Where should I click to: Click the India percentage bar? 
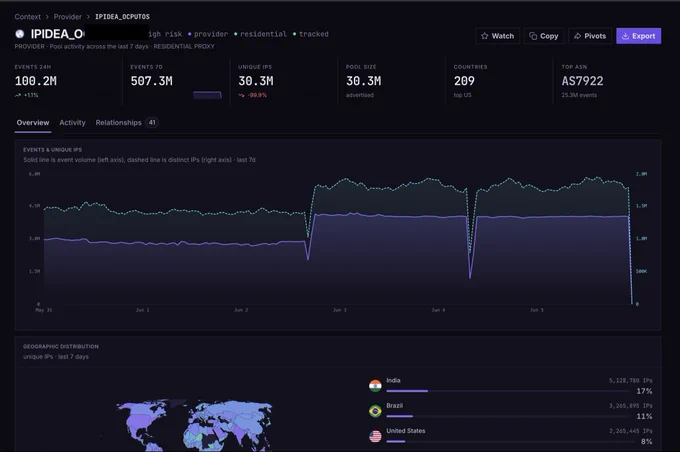(507, 391)
